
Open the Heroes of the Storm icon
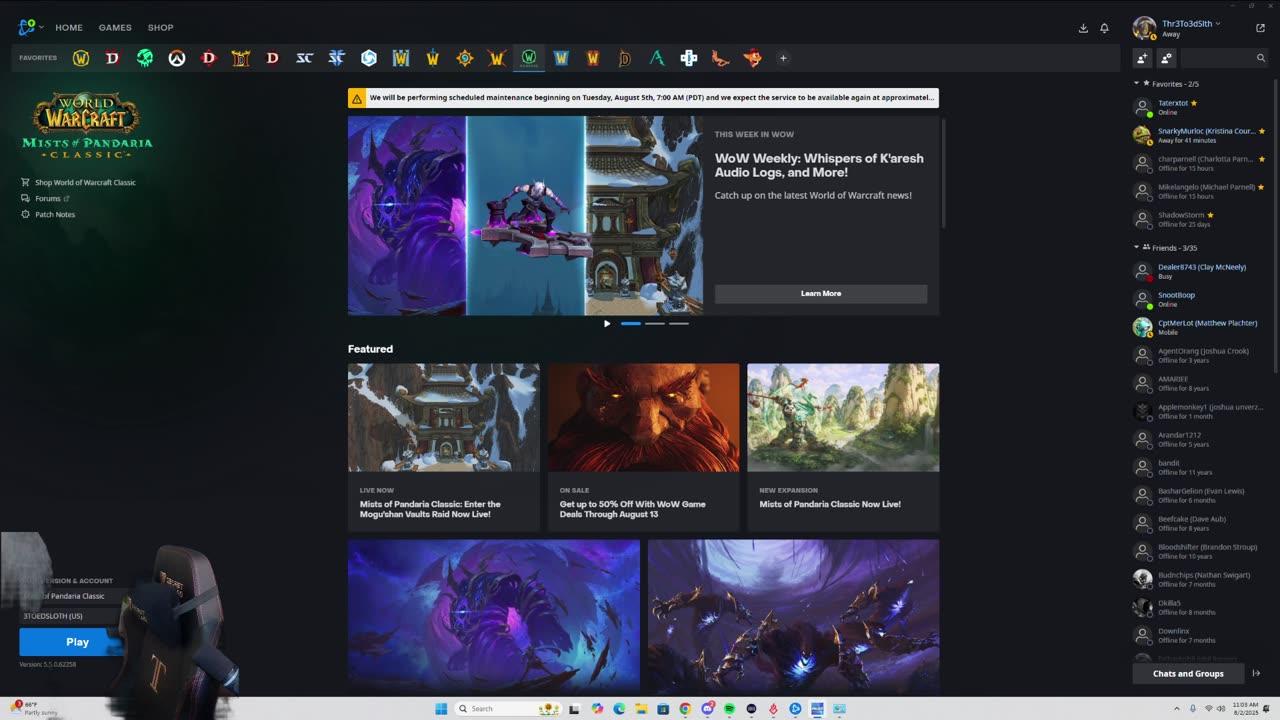coord(369,58)
